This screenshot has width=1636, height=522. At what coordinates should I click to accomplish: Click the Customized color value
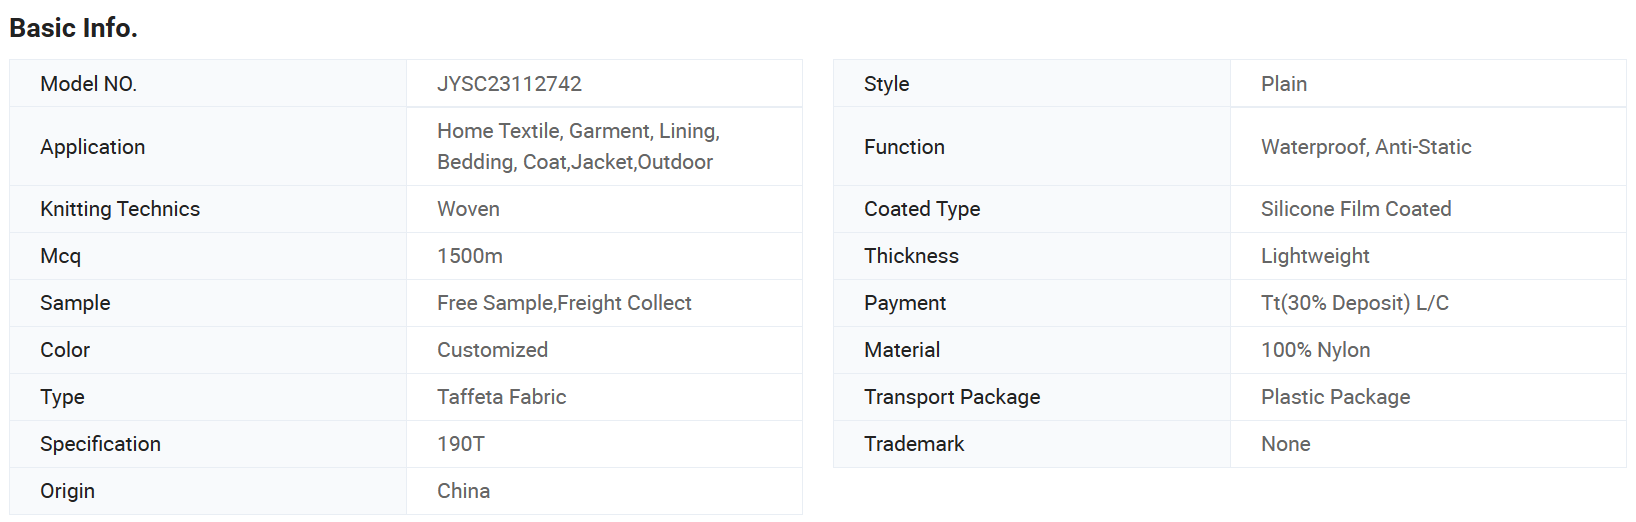pyautogui.click(x=492, y=350)
